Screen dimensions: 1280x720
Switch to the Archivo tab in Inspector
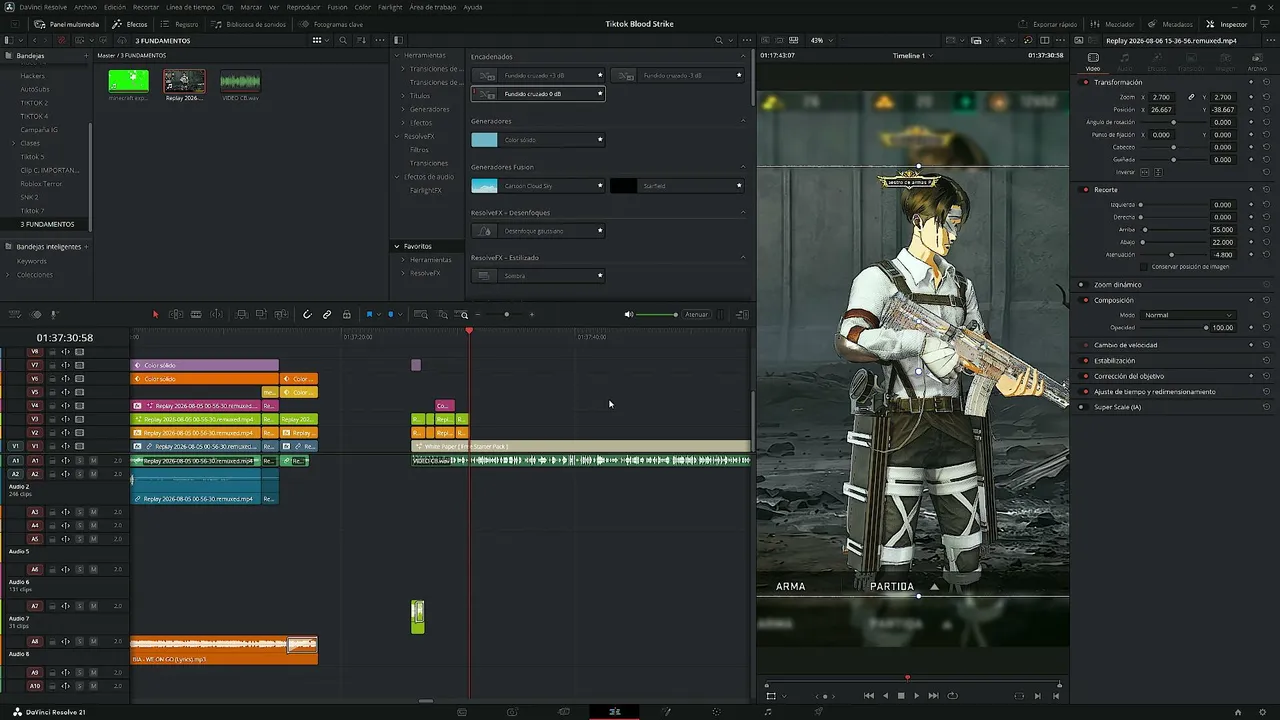(x=1257, y=62)
